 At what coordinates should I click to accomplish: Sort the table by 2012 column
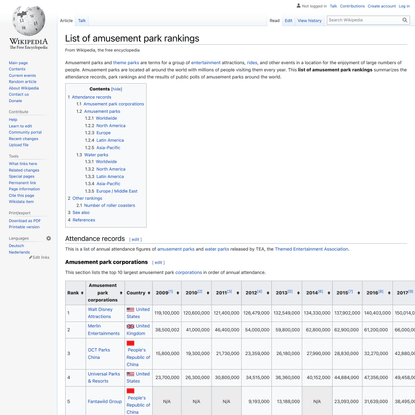(x=268, y=293)
